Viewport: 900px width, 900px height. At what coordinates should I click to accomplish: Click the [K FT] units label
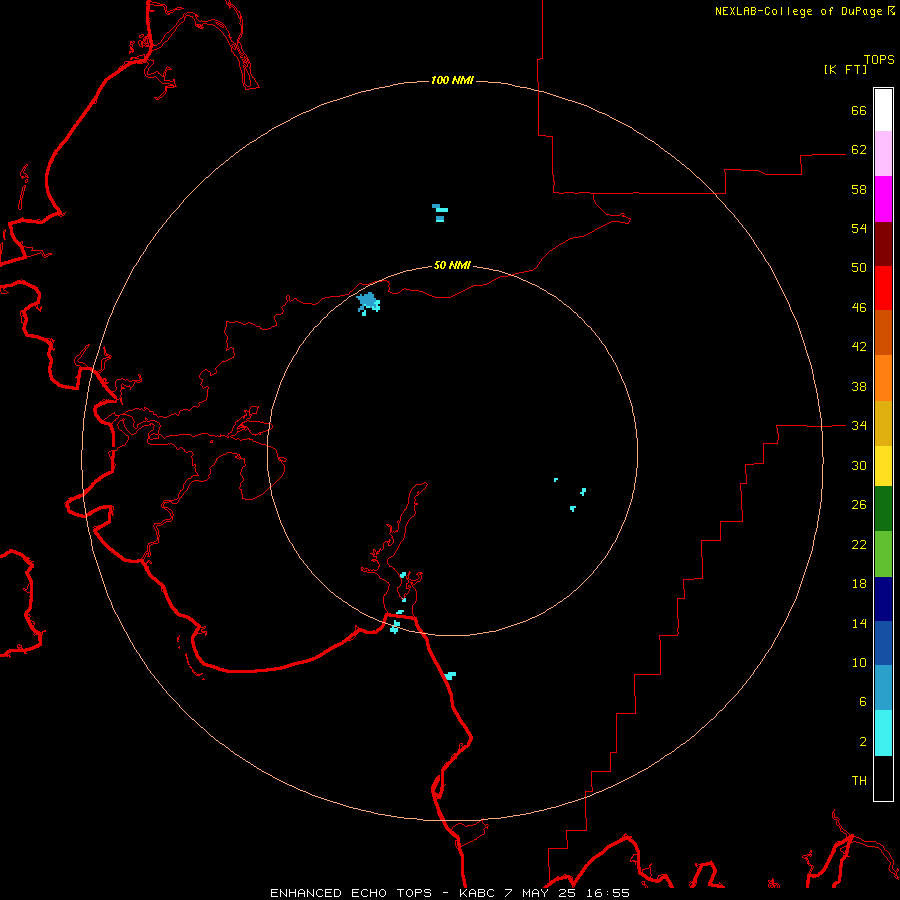(x=845, y=69)
